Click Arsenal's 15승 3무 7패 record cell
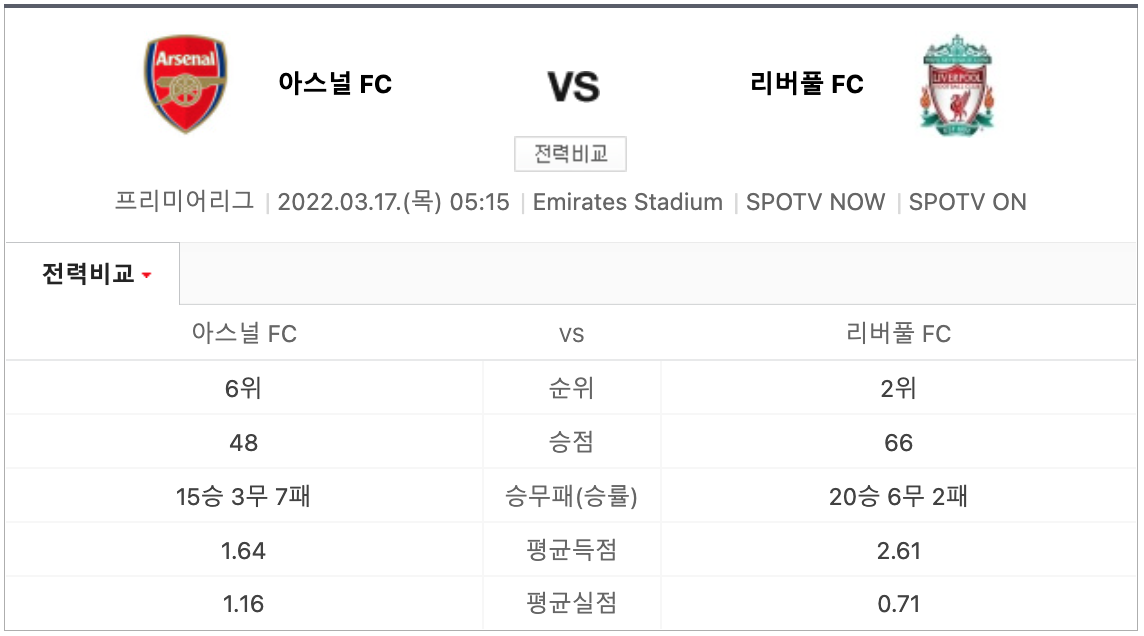Viewport: 1144px width, 636px height. coord(243,496)
